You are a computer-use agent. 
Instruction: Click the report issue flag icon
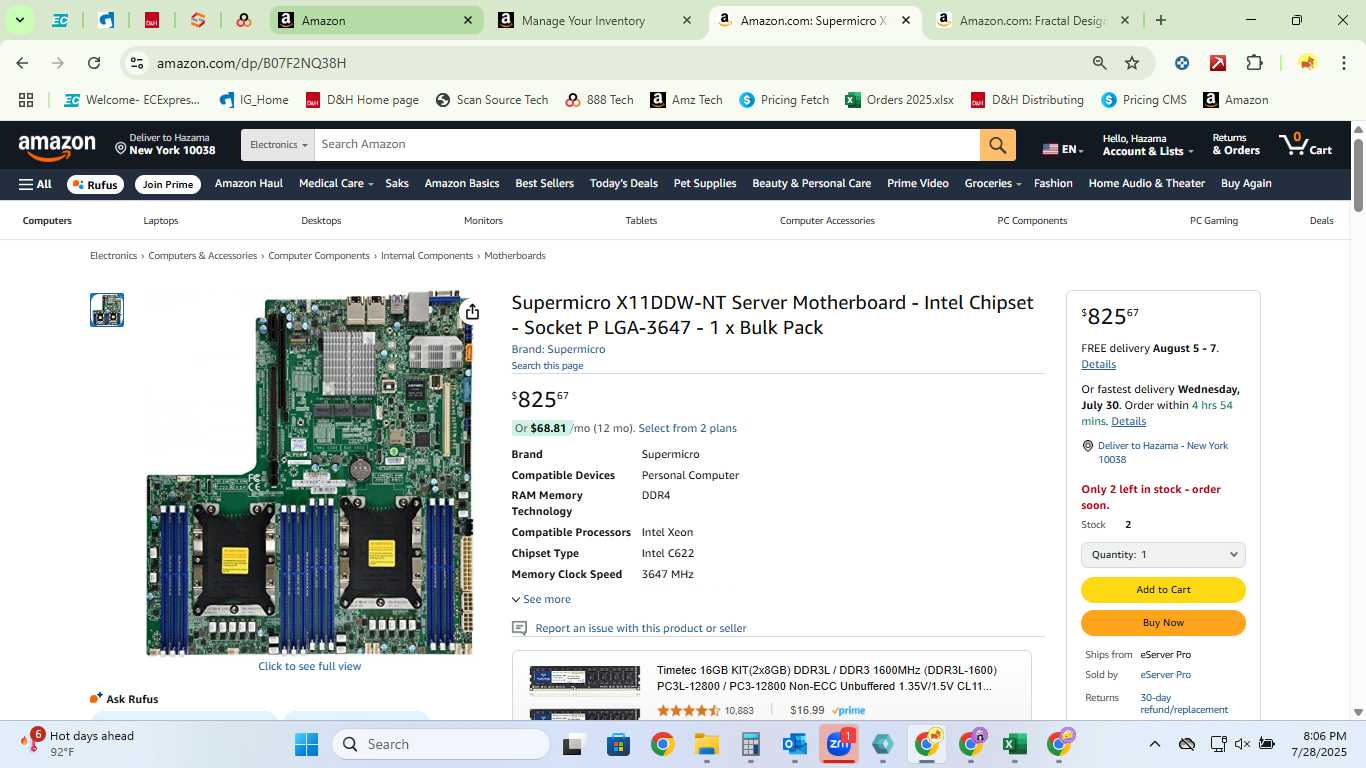519,628
